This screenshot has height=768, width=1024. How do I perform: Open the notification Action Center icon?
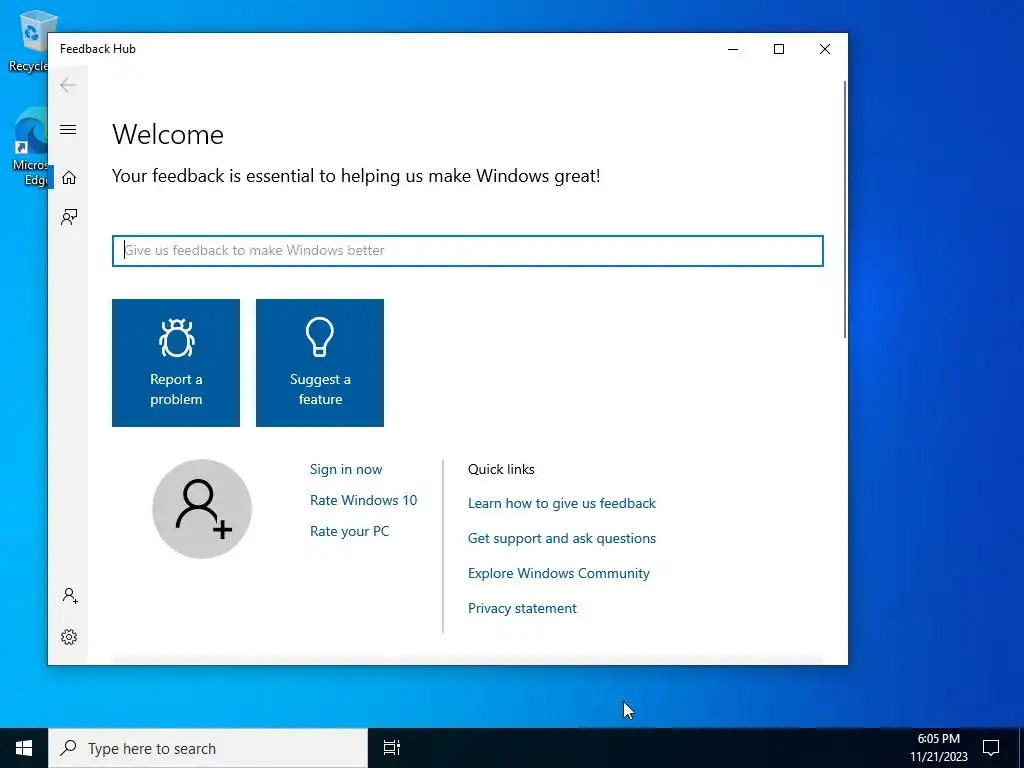point(991,748)
